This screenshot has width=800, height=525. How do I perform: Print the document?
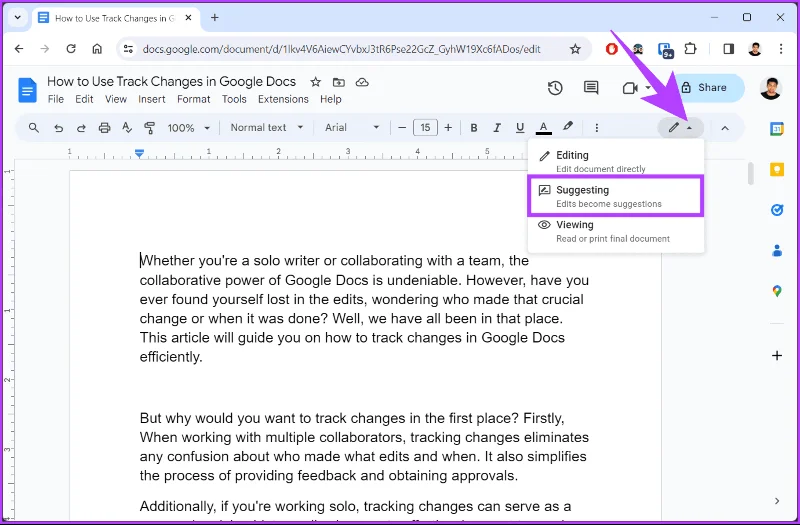(104, 128)
